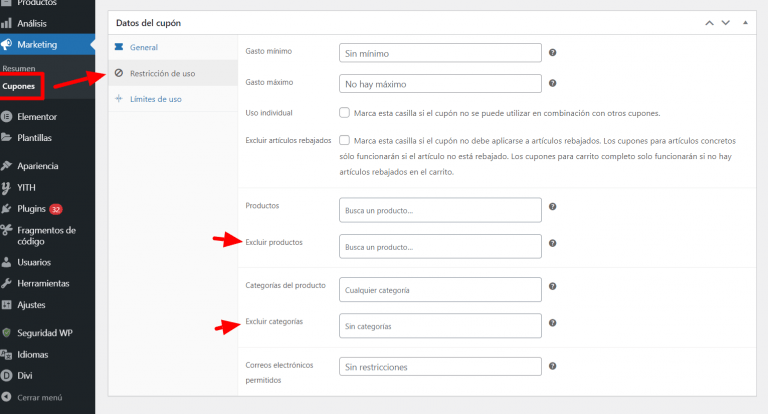Screen dimensions: 768x414
Task: Move the Datos del cupón panel down
Action: pyautogui.click(x=725, y=23)
